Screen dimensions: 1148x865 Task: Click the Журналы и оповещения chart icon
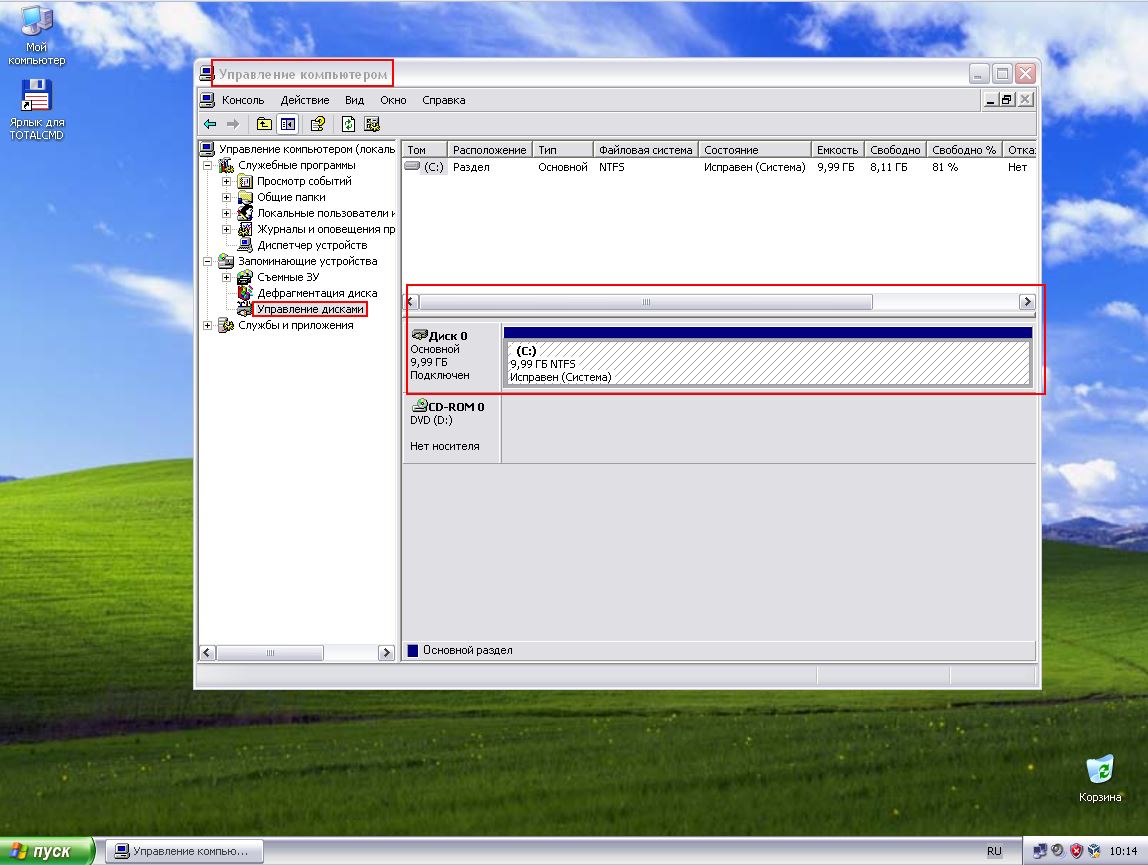coord(245,229)
